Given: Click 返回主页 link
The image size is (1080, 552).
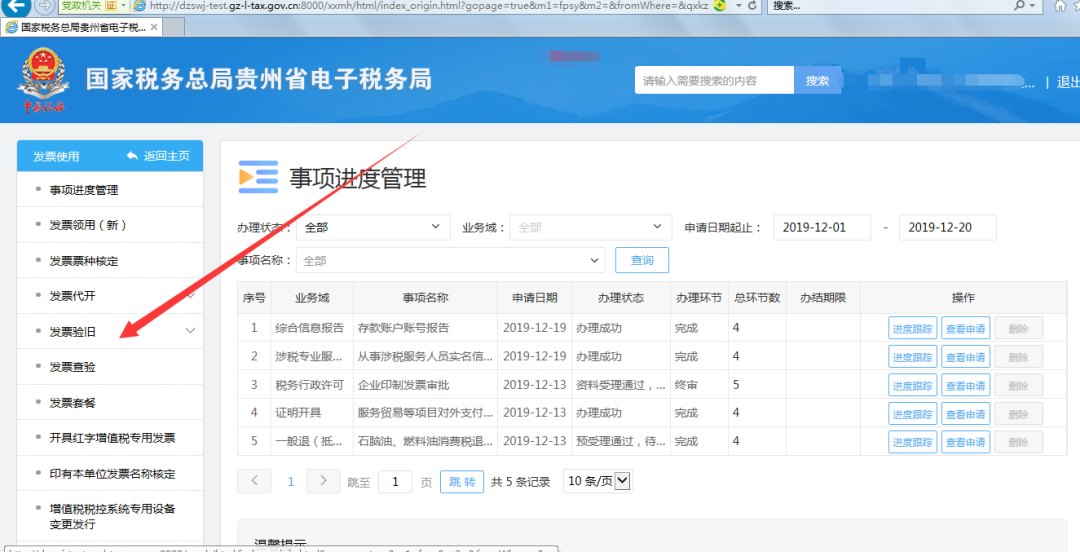Looking at the screenshot, I should click(166, 156).
